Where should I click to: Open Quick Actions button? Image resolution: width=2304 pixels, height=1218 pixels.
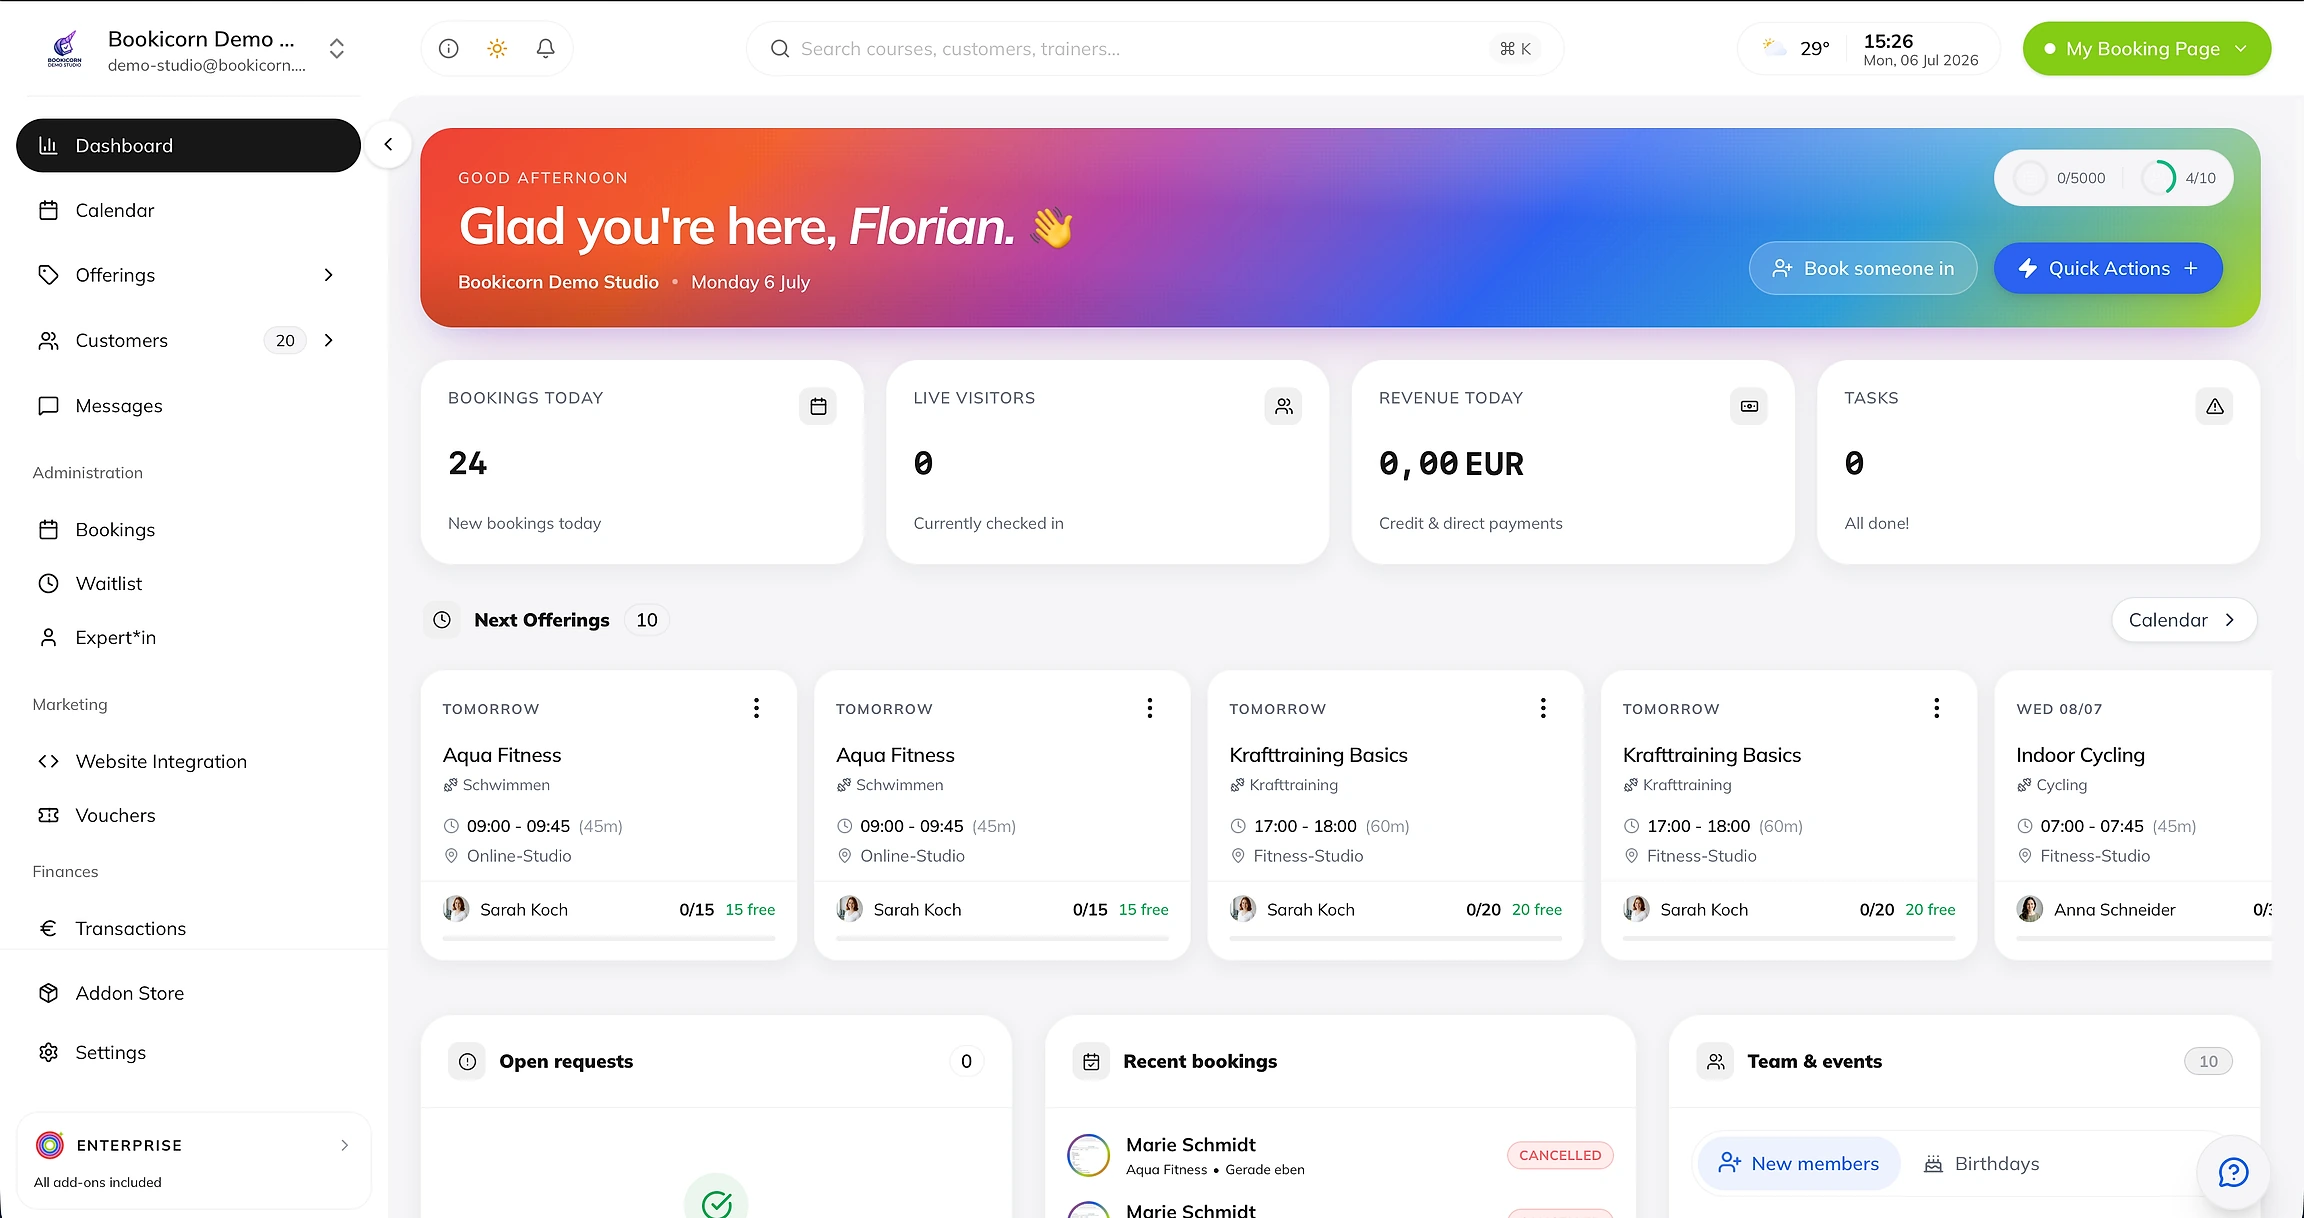click(x=2108, y=268)
